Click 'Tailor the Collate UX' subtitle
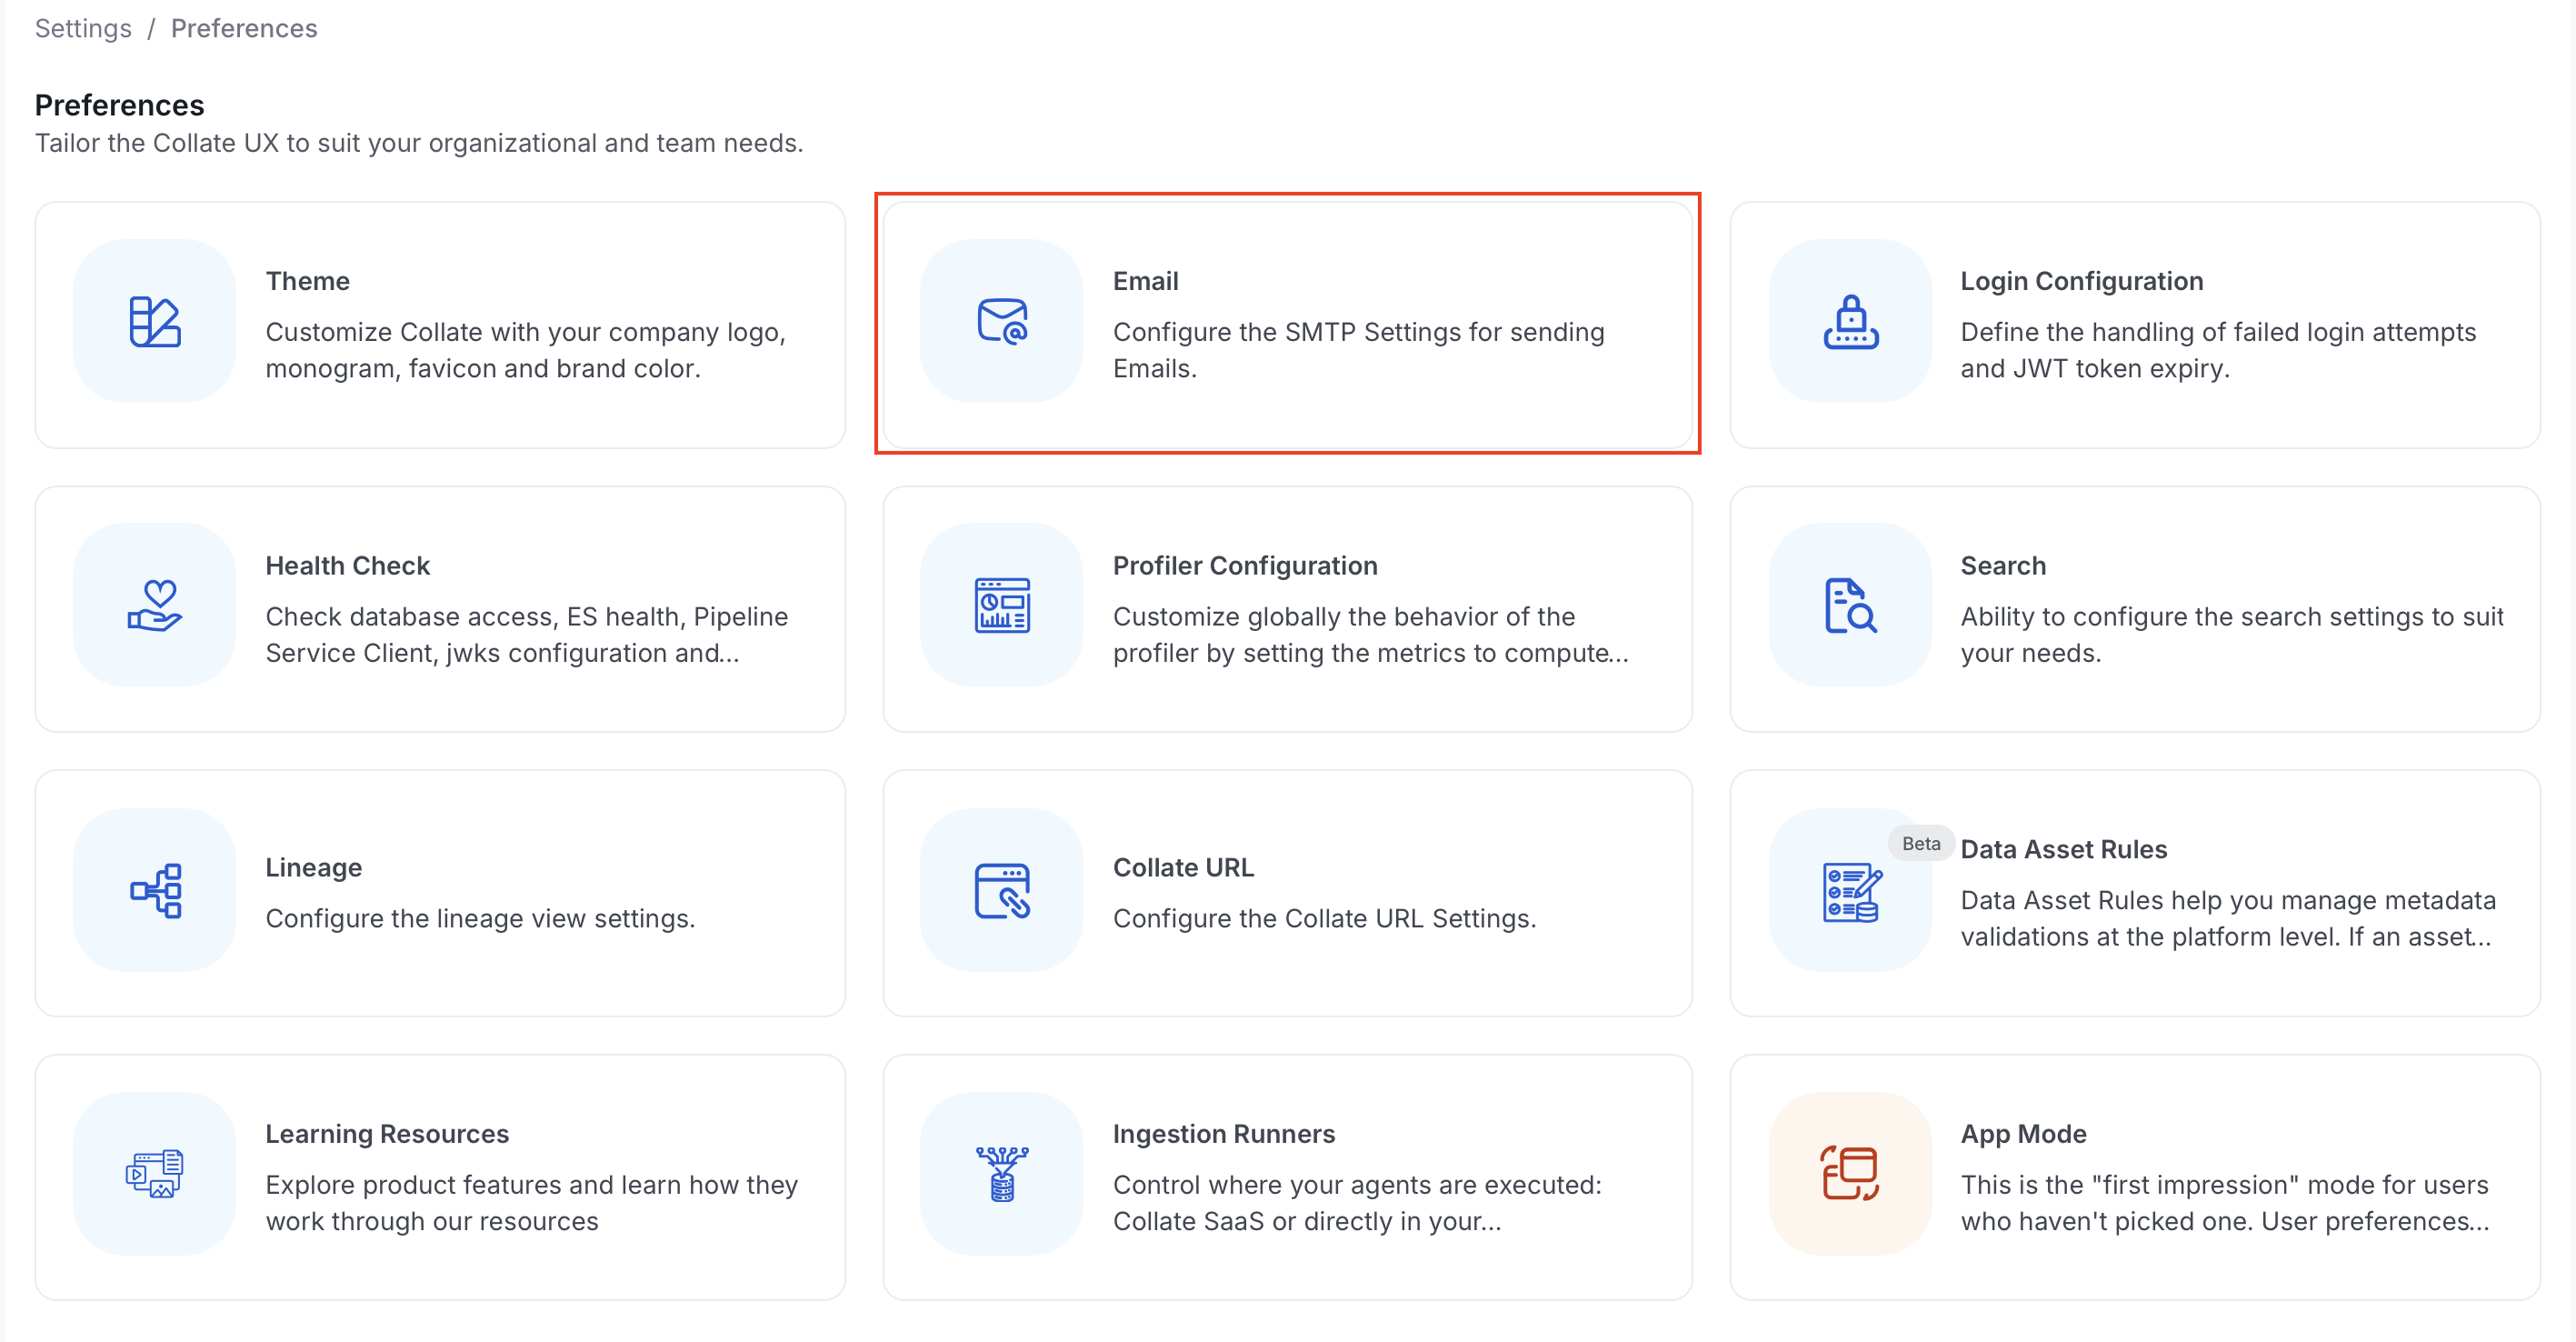This screenshot has width=2576, height=1342. 419,143
